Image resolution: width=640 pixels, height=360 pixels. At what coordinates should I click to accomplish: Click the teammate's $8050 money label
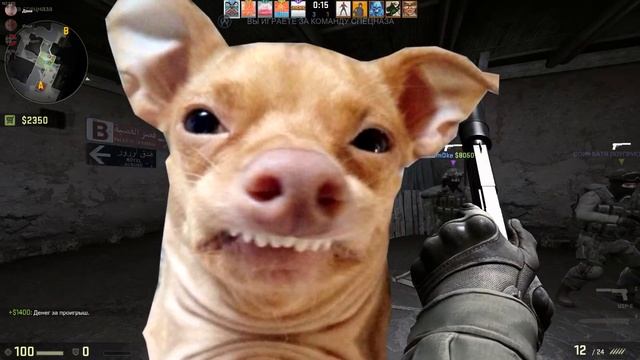point(464,155)
